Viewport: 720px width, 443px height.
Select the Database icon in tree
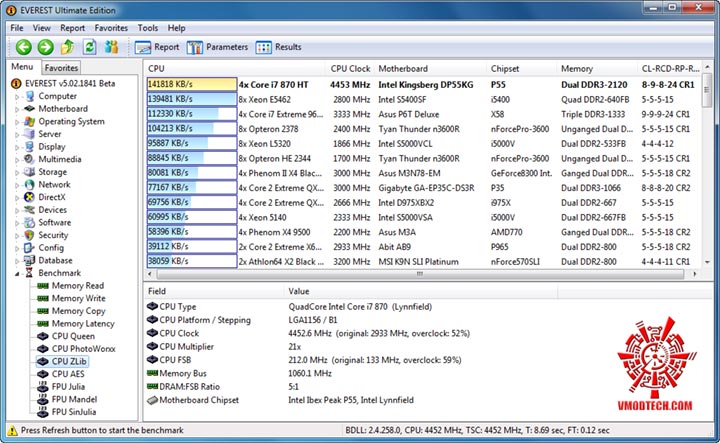pyautogui.click(x=29, y=260)
